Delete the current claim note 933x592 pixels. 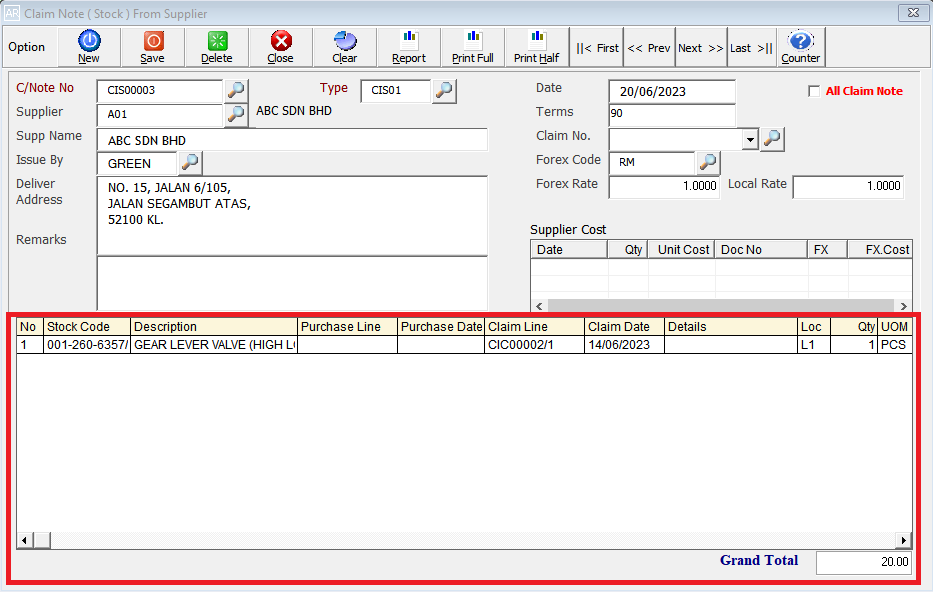click(x=217, y=46)
